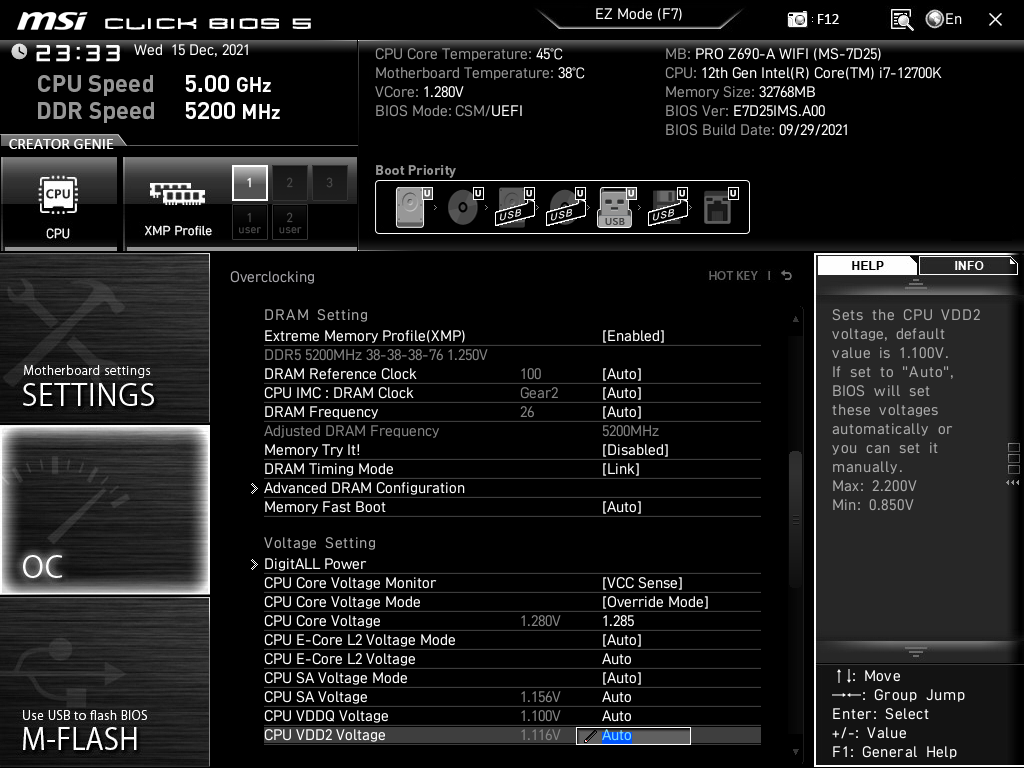The image size is (1024, 768).
Task: Close the BIOS with the X button
Action: [995, 20]
